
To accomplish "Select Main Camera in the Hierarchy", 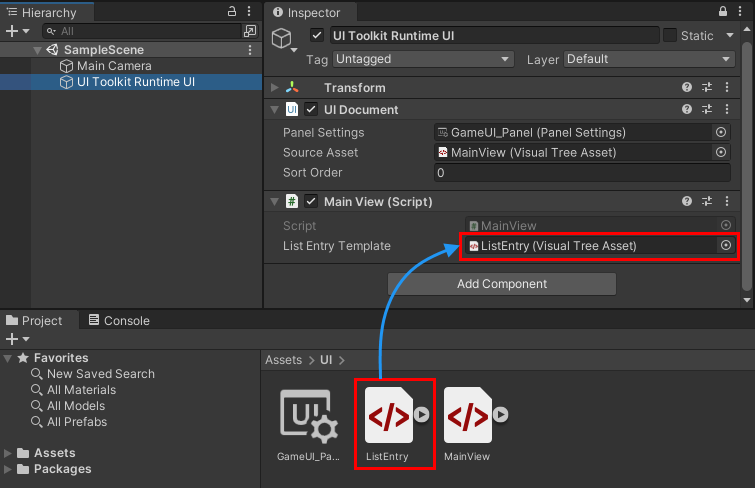I will [x=113, y=66].
